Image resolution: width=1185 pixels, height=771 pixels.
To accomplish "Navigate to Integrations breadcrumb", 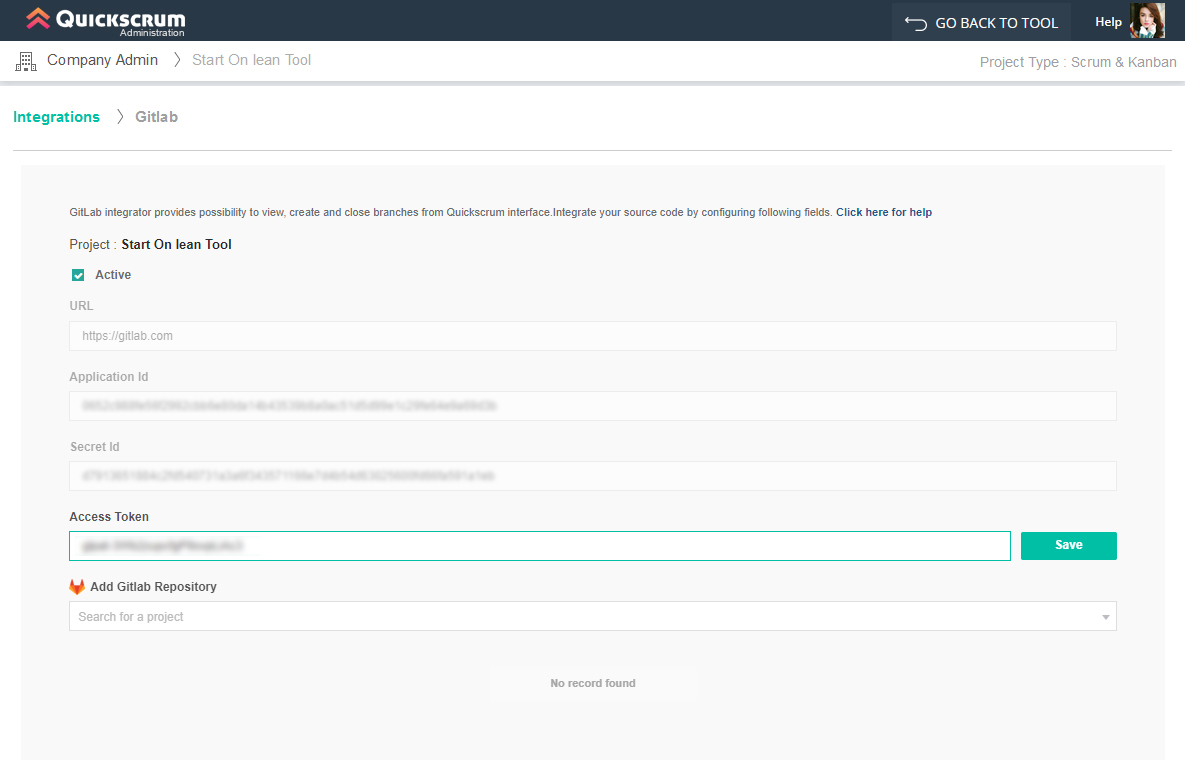I will point(56,117).
